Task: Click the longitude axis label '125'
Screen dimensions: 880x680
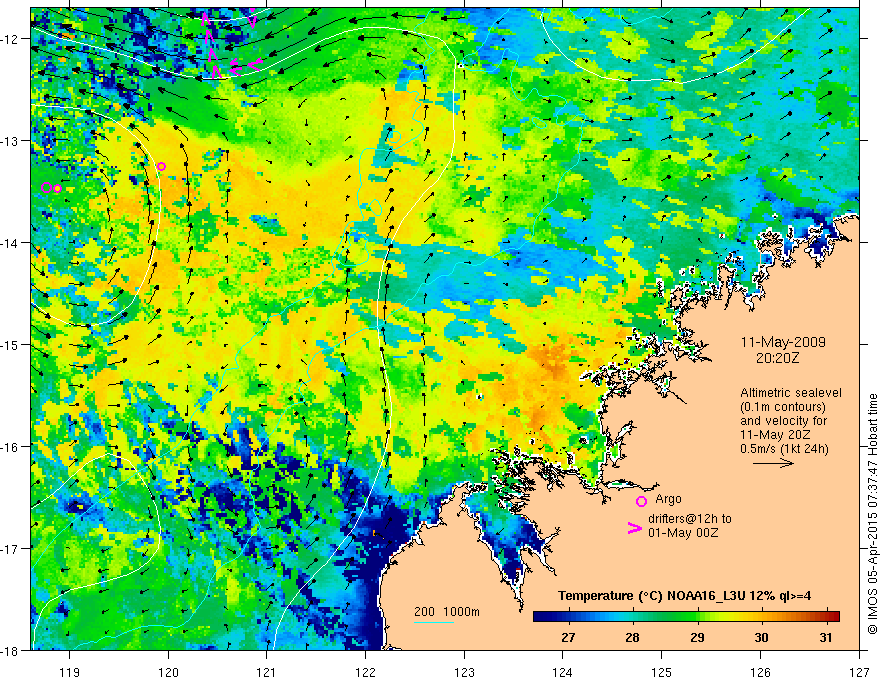Action: coord(661,672)
